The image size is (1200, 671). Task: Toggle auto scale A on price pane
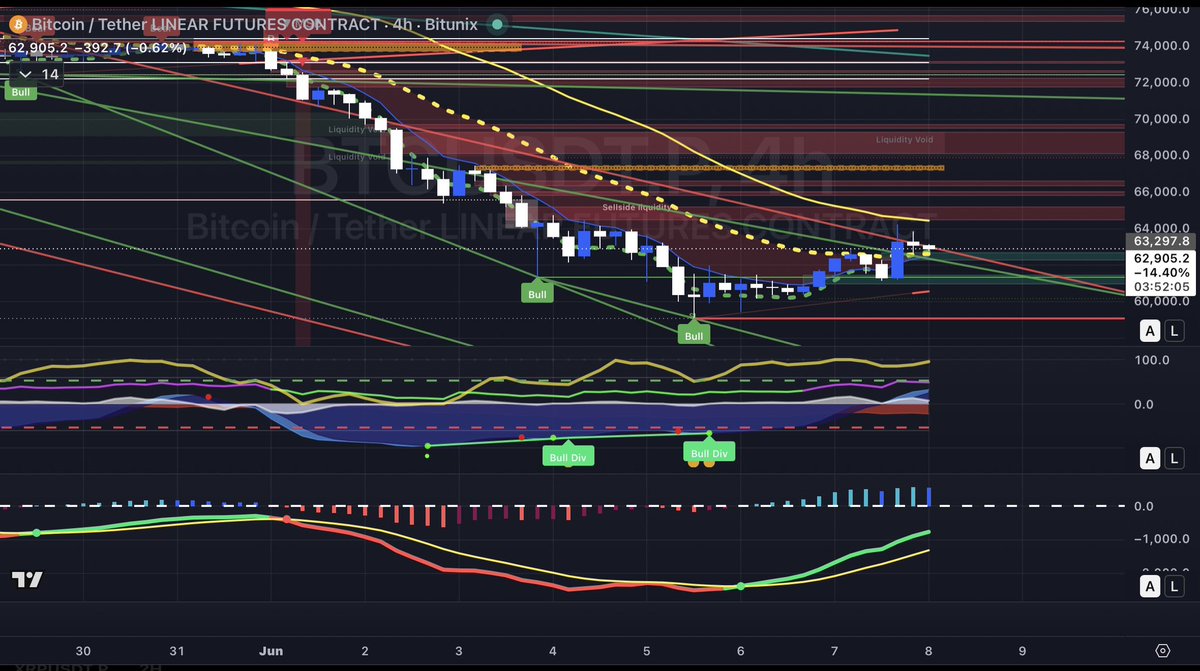tap(1150, 331)
